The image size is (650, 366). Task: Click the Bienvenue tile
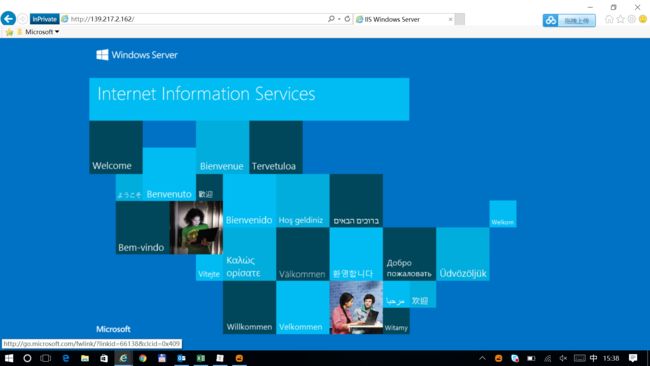tap(223, 147)
